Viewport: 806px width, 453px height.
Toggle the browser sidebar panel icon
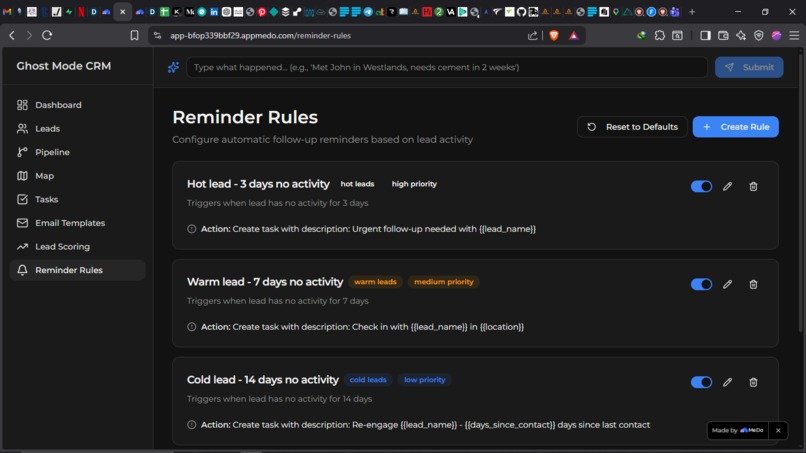pos(705,35)
